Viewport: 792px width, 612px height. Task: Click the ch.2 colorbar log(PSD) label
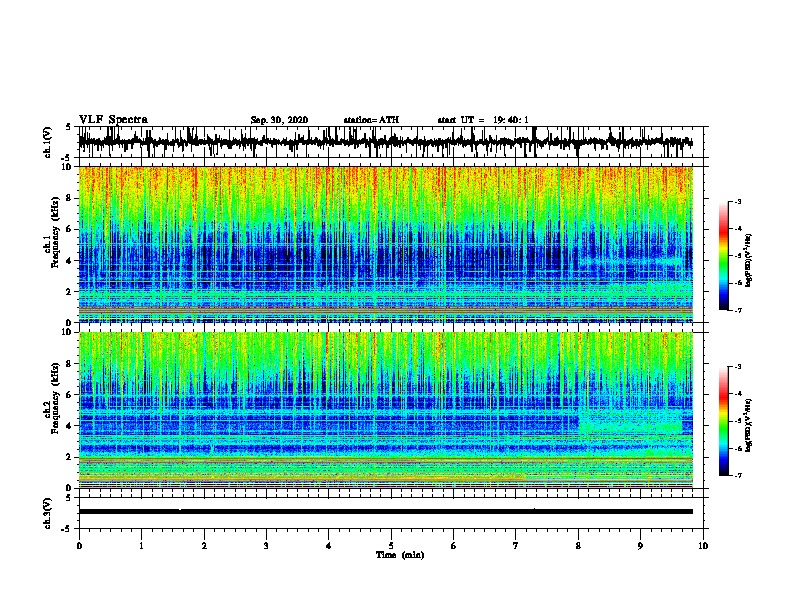749,425
